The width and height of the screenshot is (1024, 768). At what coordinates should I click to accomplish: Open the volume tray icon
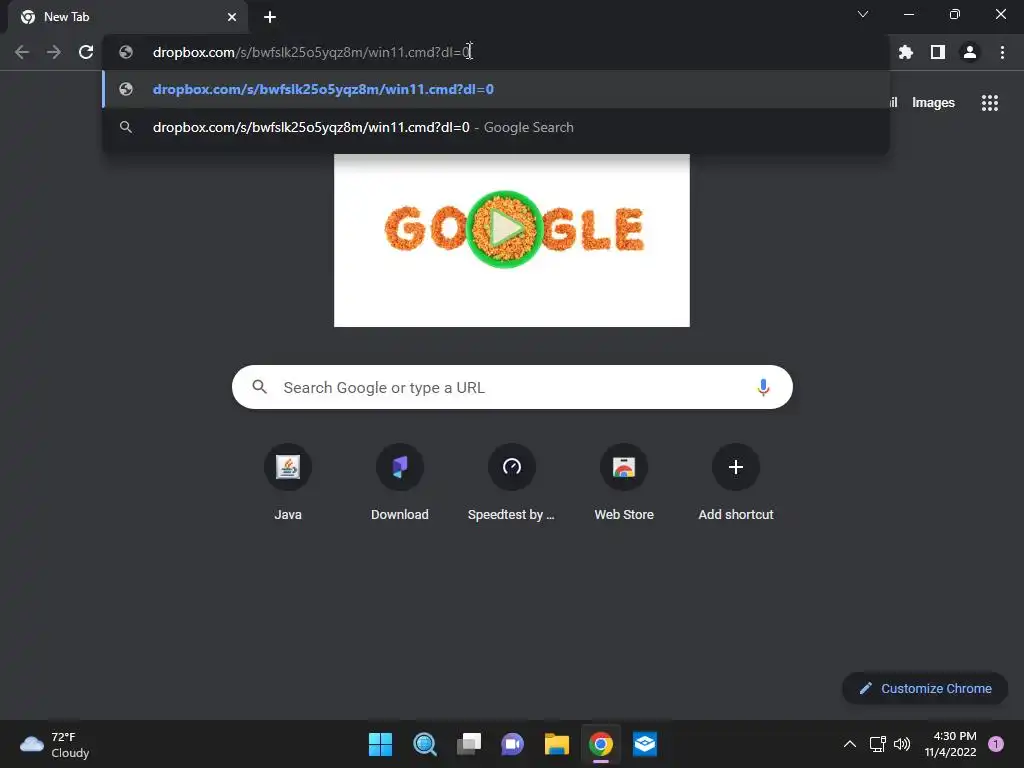(902, 744)
